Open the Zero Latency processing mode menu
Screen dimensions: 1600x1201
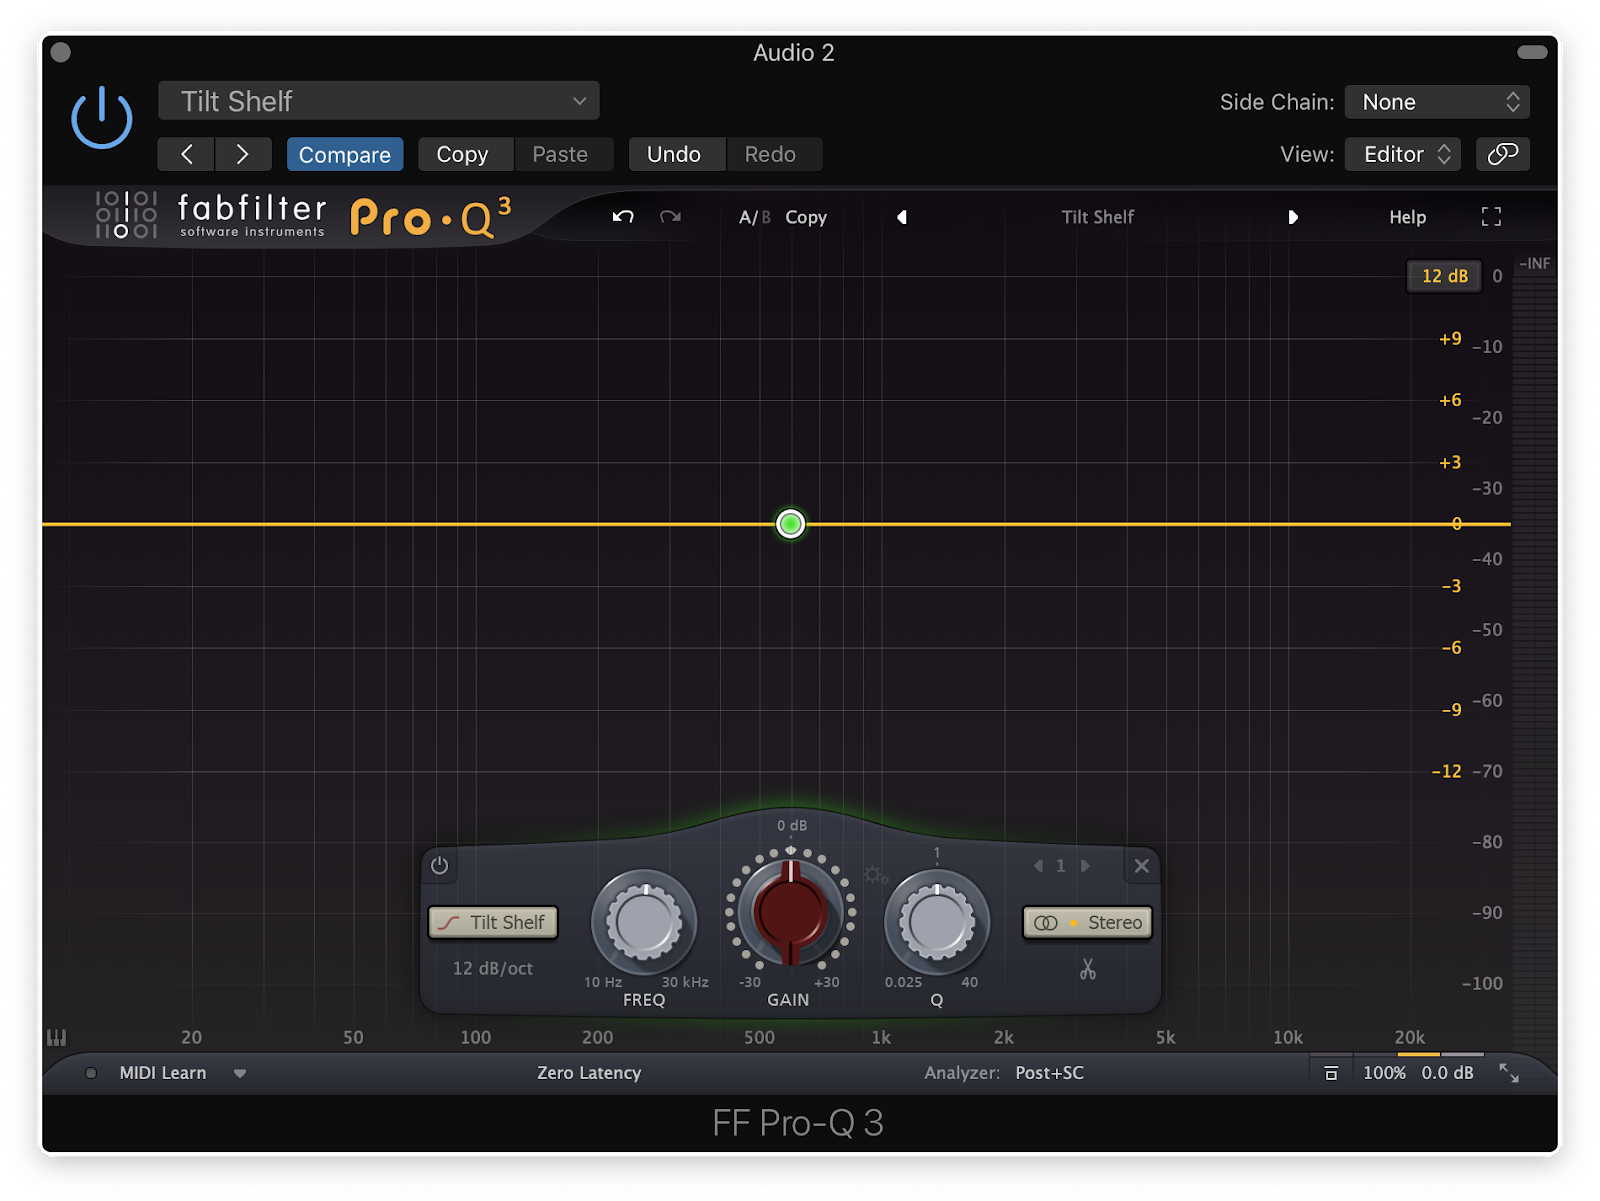point(589,1073)
